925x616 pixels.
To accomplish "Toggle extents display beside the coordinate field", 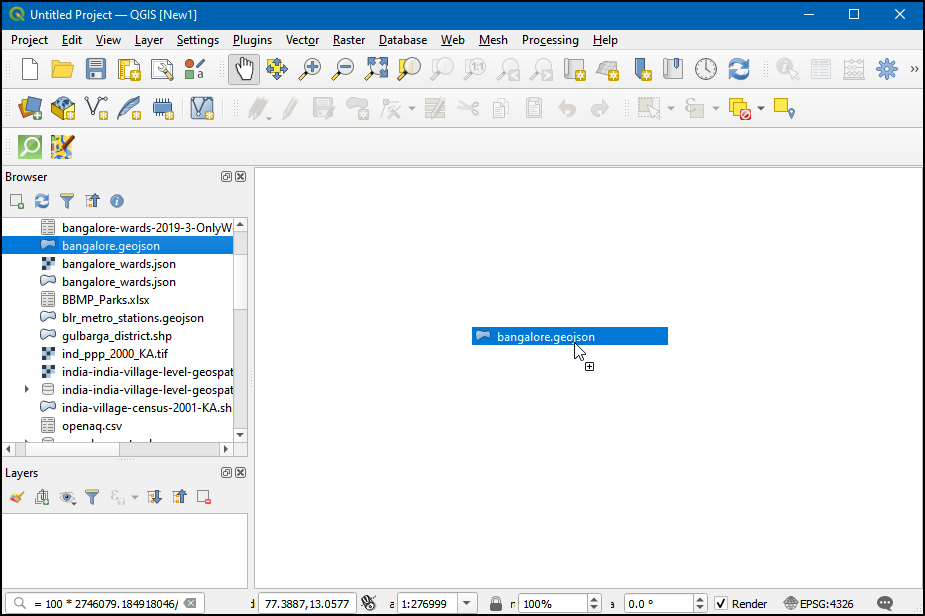I will pyautogui.click(x=369, y=603).
